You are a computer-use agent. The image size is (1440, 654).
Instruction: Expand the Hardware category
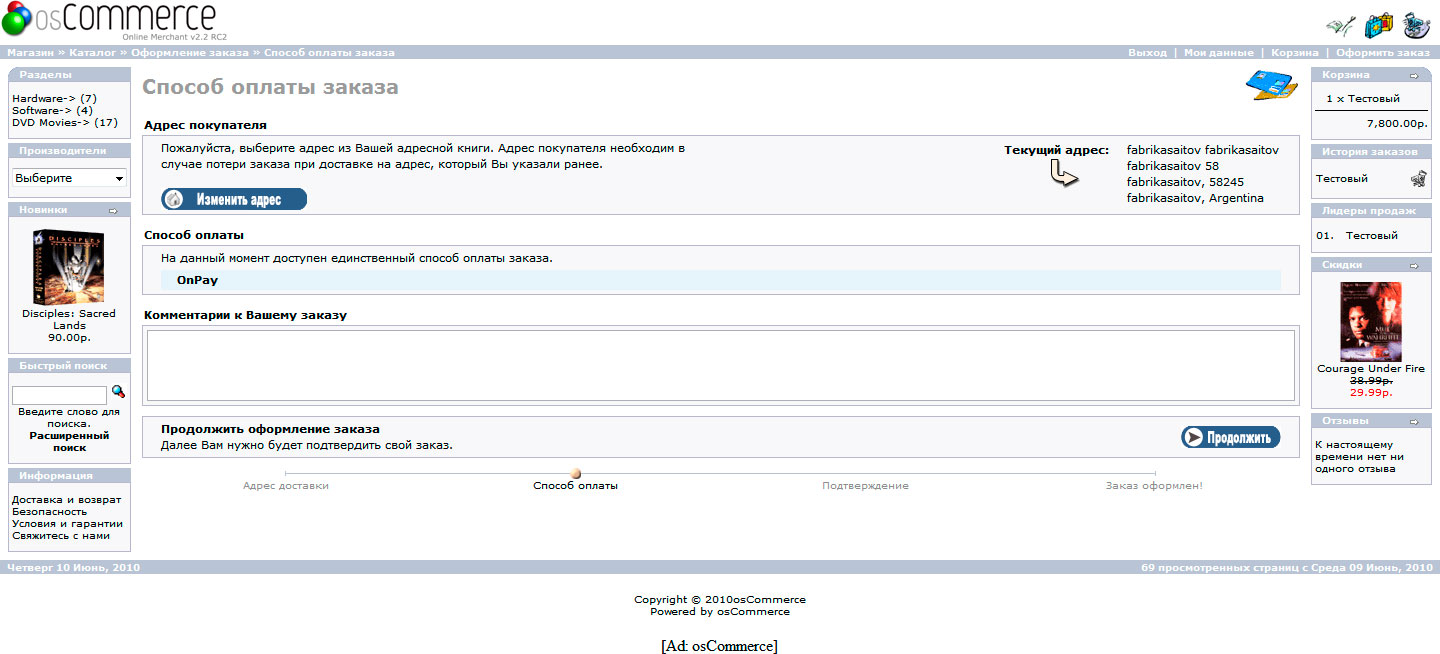point(44,98)
